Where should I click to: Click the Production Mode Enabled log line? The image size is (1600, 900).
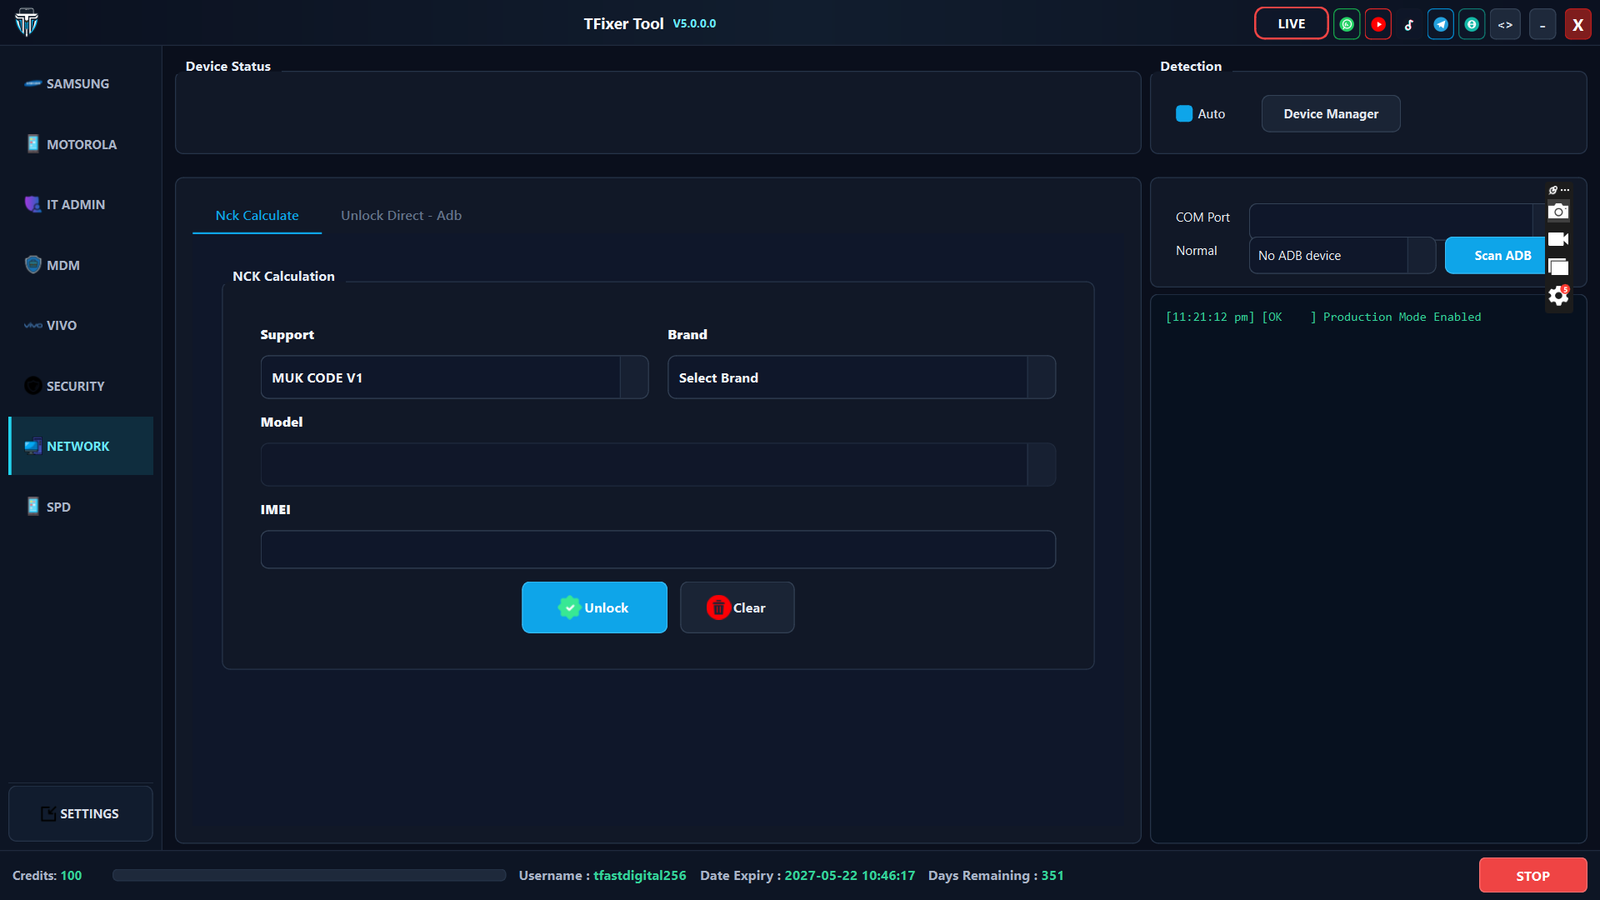coord(1323,317)
